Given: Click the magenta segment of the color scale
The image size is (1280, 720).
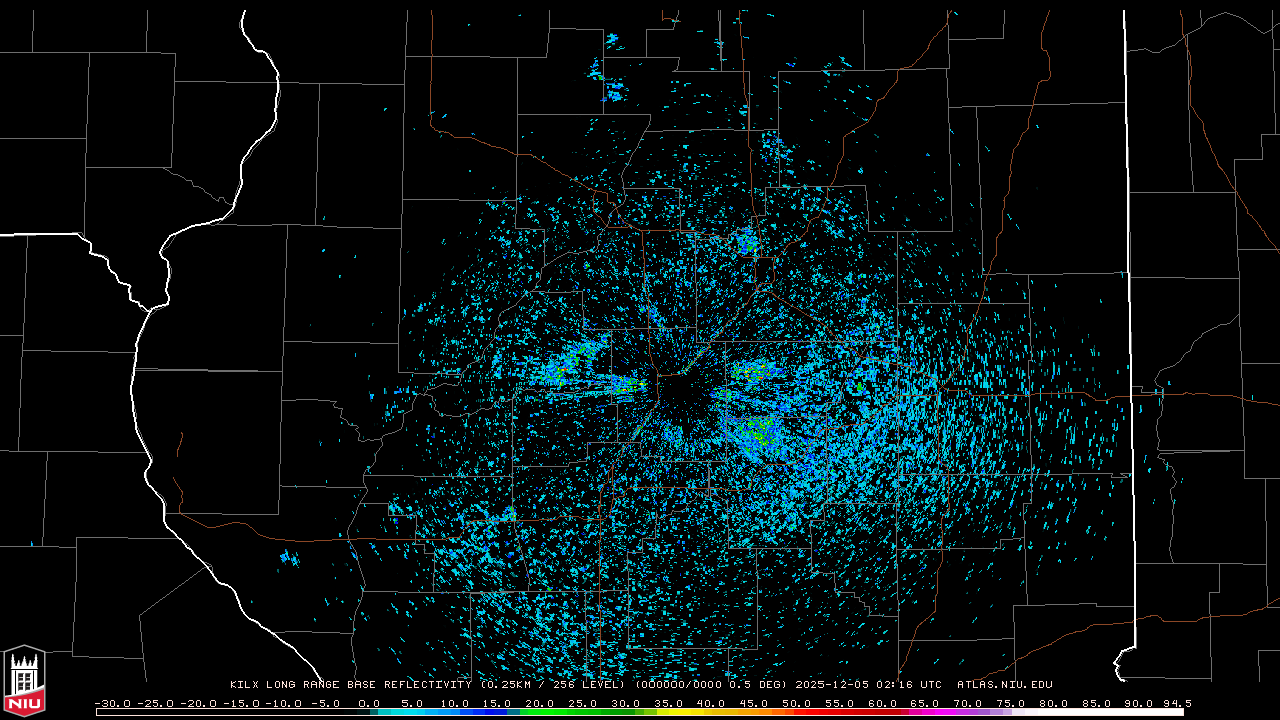Looking at the screenshot, I should 940,712.
